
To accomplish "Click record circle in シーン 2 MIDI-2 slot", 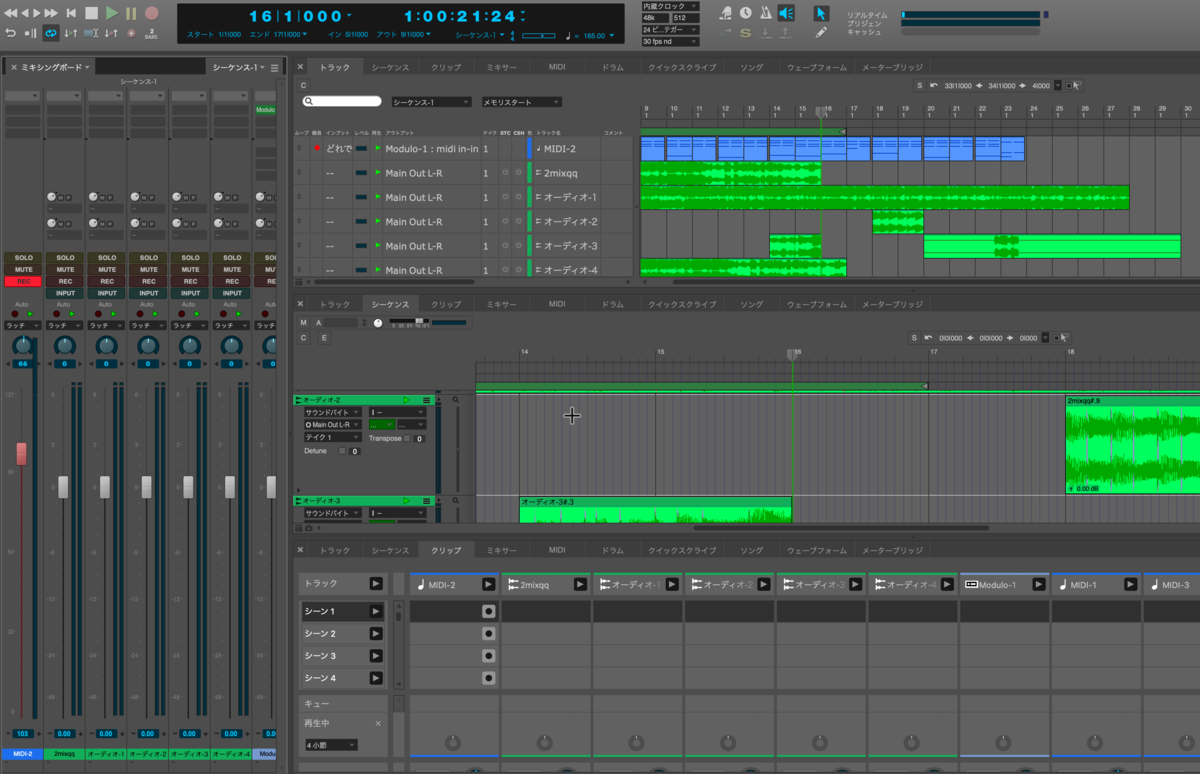I will [x=488, y=634].
